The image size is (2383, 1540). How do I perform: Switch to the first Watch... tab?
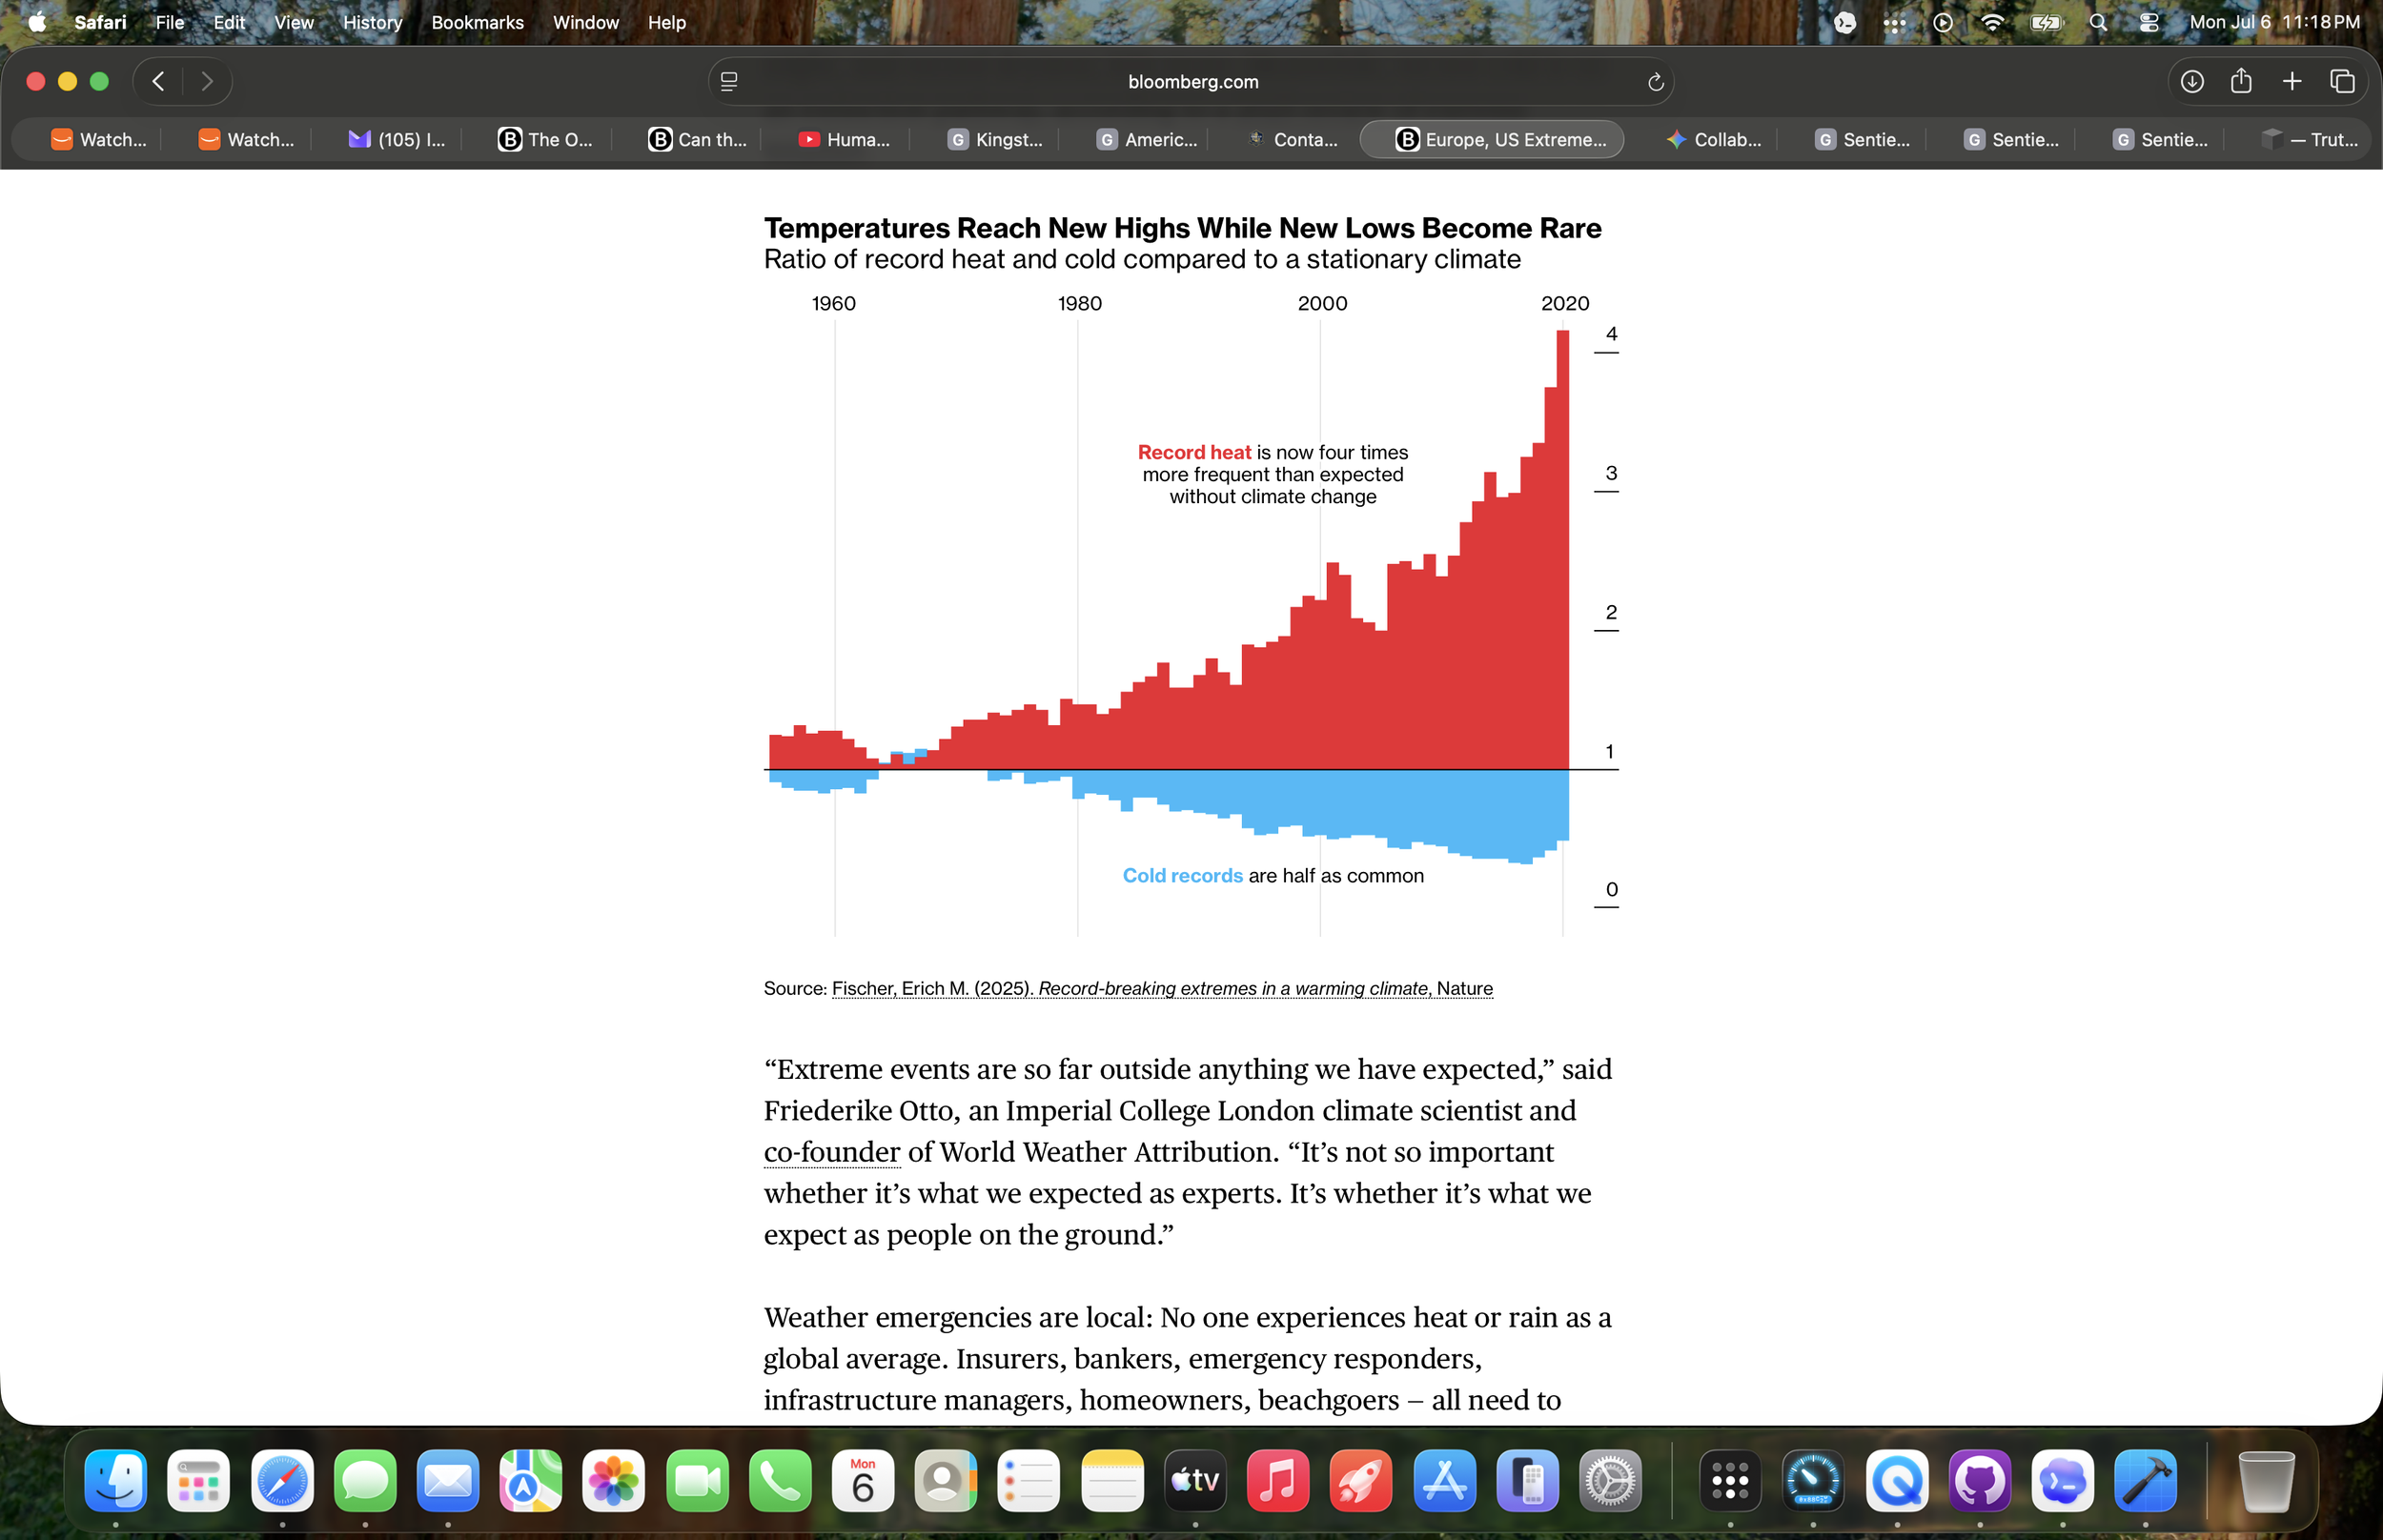tap(98, 140)
